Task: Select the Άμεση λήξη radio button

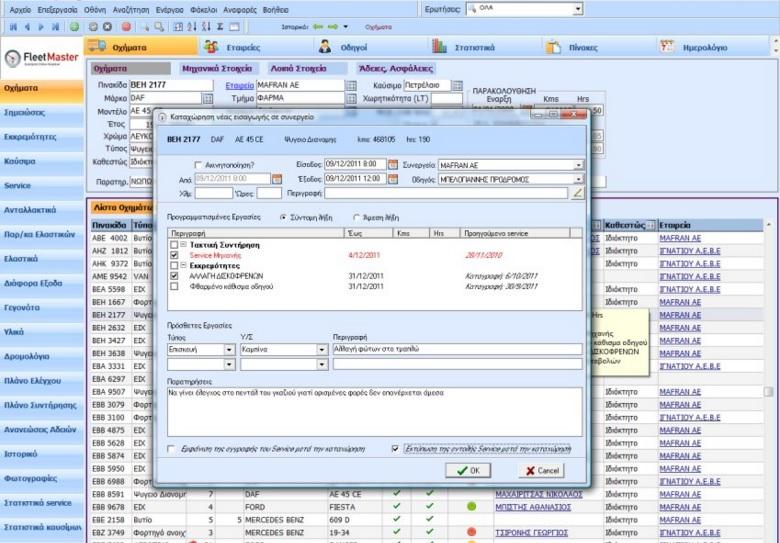Action: tap(356, 217)
